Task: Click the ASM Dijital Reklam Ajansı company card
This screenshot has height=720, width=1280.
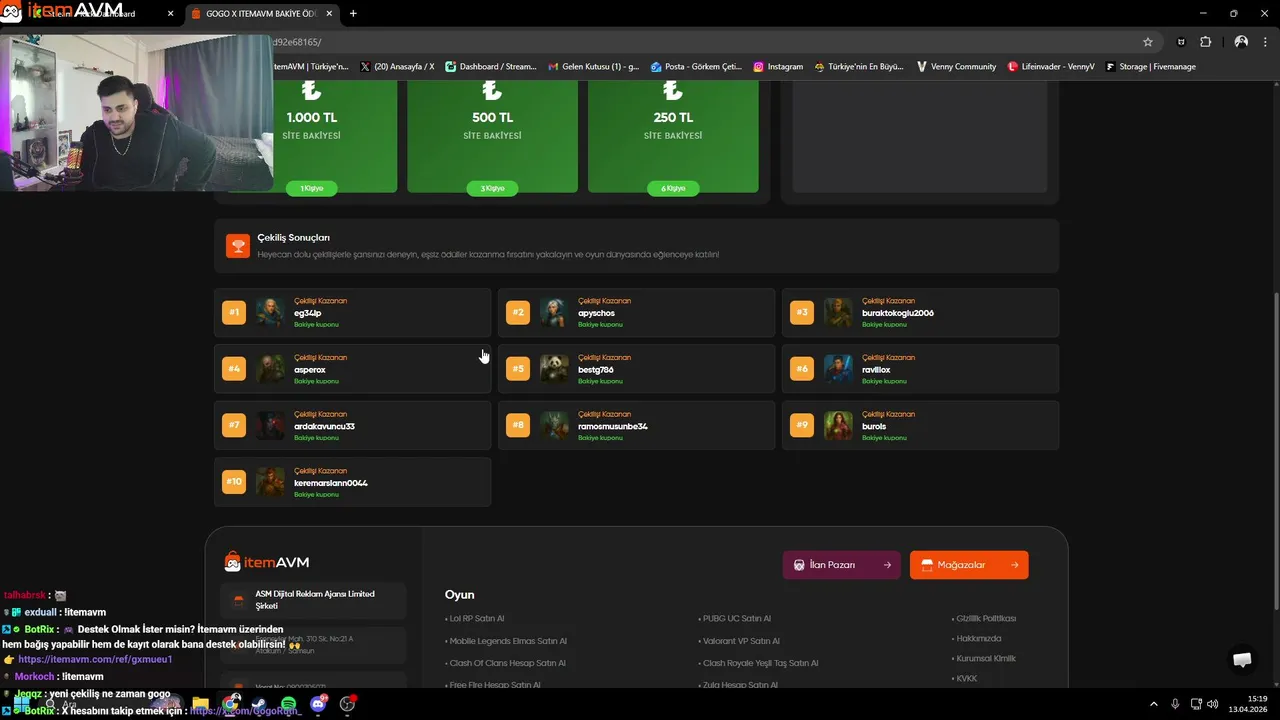Action: coord(313,600)
